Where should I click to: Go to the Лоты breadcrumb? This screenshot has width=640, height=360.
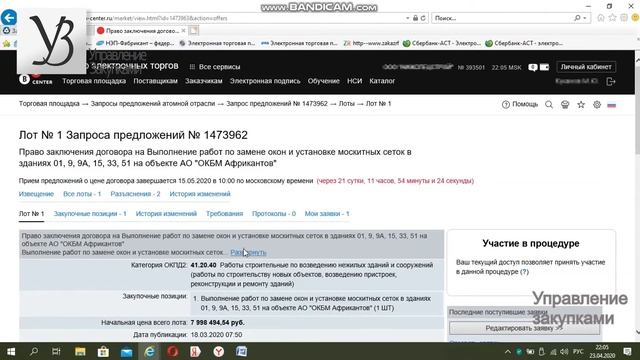coord(347,104)
